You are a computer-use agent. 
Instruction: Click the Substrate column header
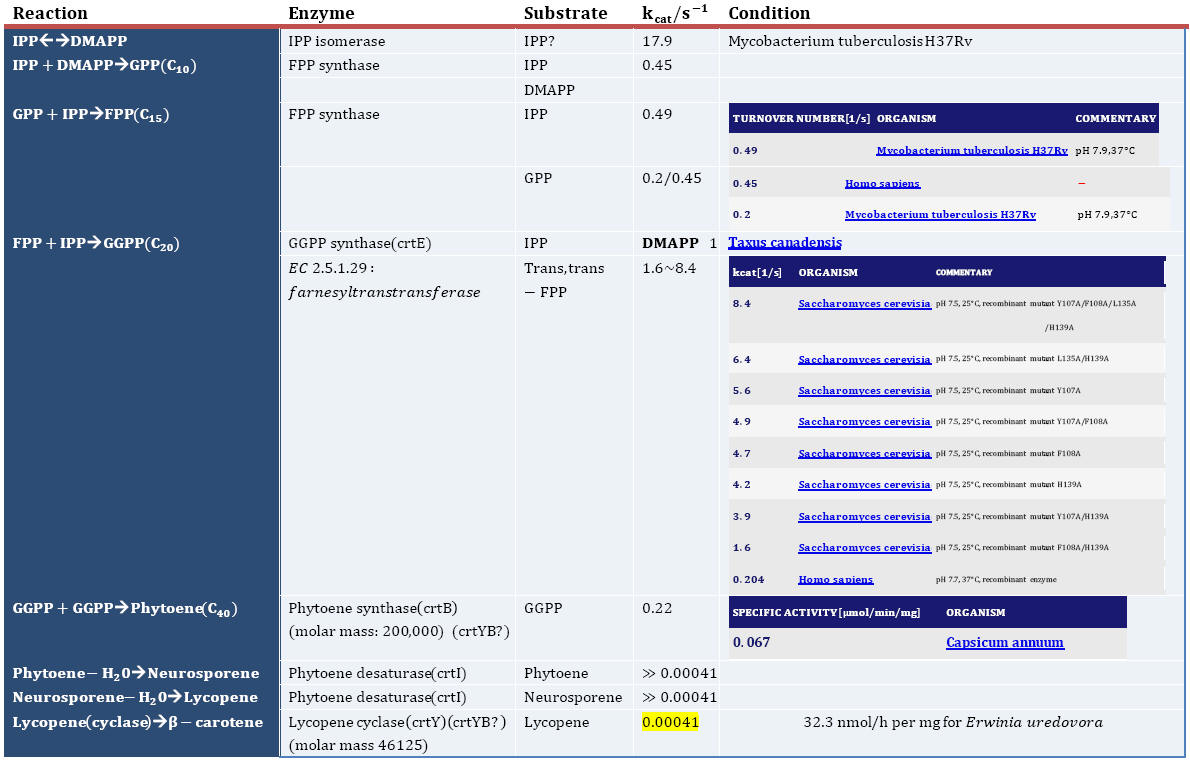click(565, 13)
